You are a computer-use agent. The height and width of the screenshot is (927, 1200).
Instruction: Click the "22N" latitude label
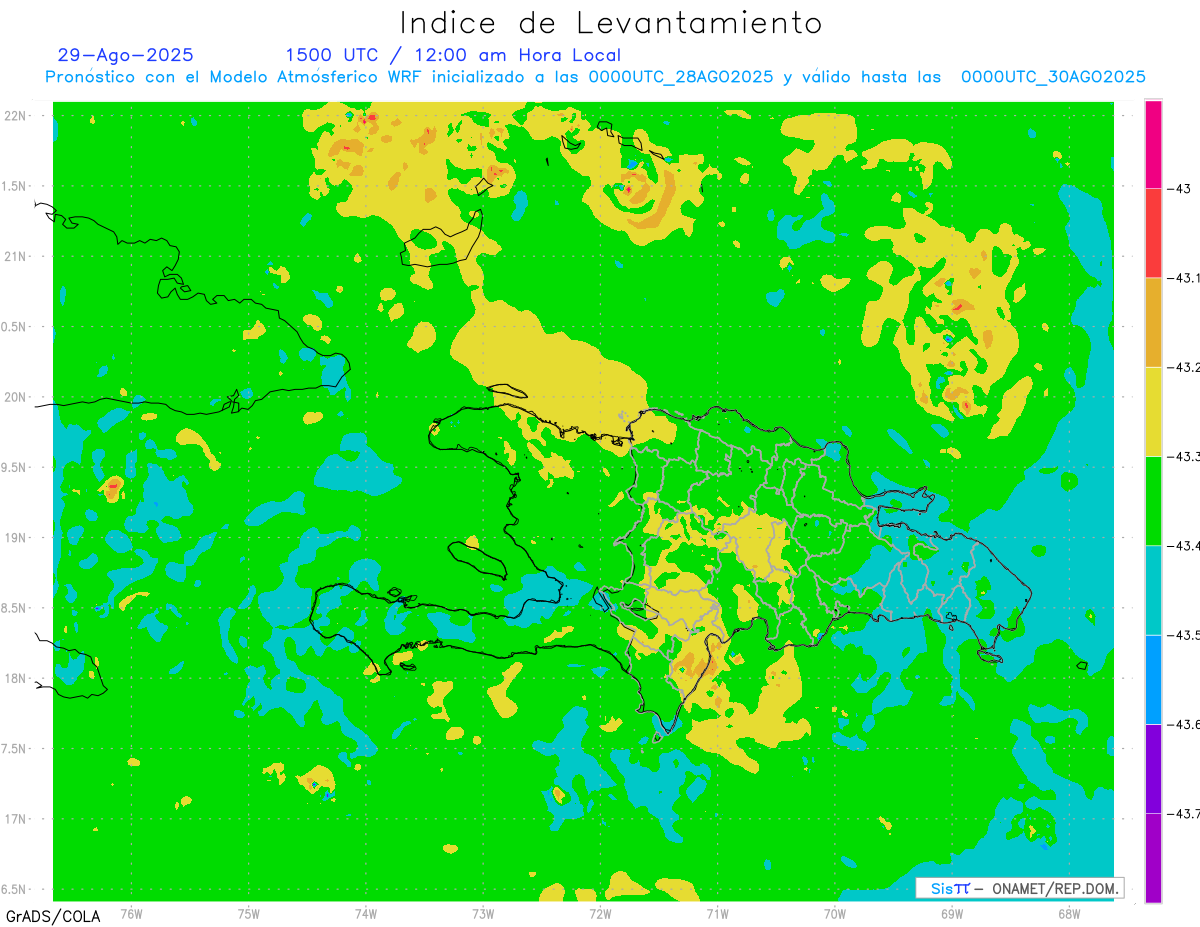pos(16,116)
